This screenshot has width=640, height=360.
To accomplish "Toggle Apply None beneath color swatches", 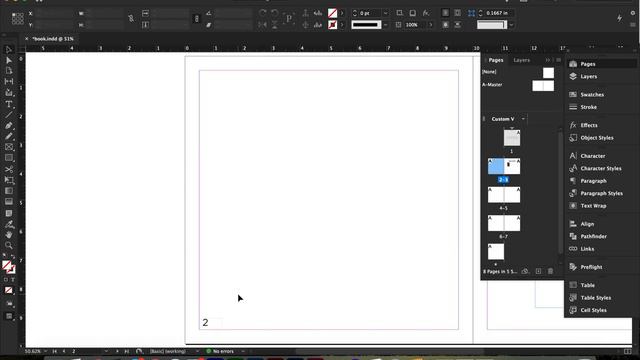I will click(9, 290).
